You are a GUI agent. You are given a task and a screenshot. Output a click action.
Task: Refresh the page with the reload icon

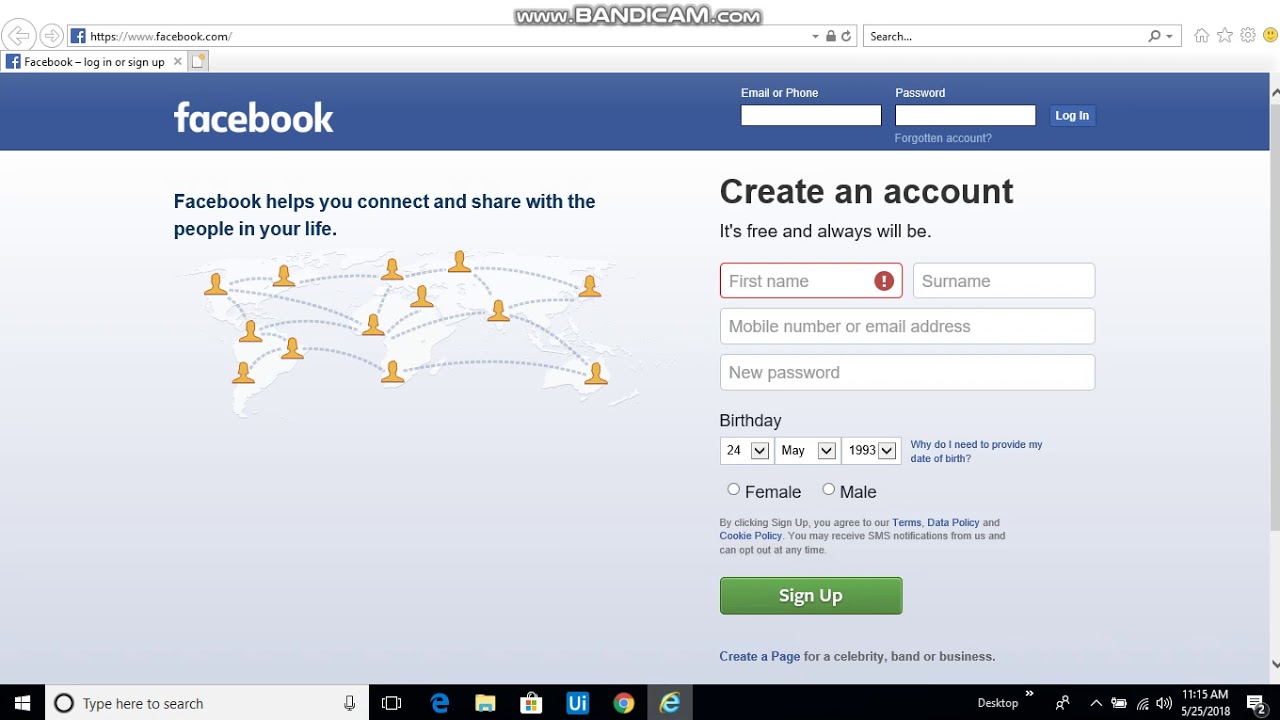[x=846, y=36]
